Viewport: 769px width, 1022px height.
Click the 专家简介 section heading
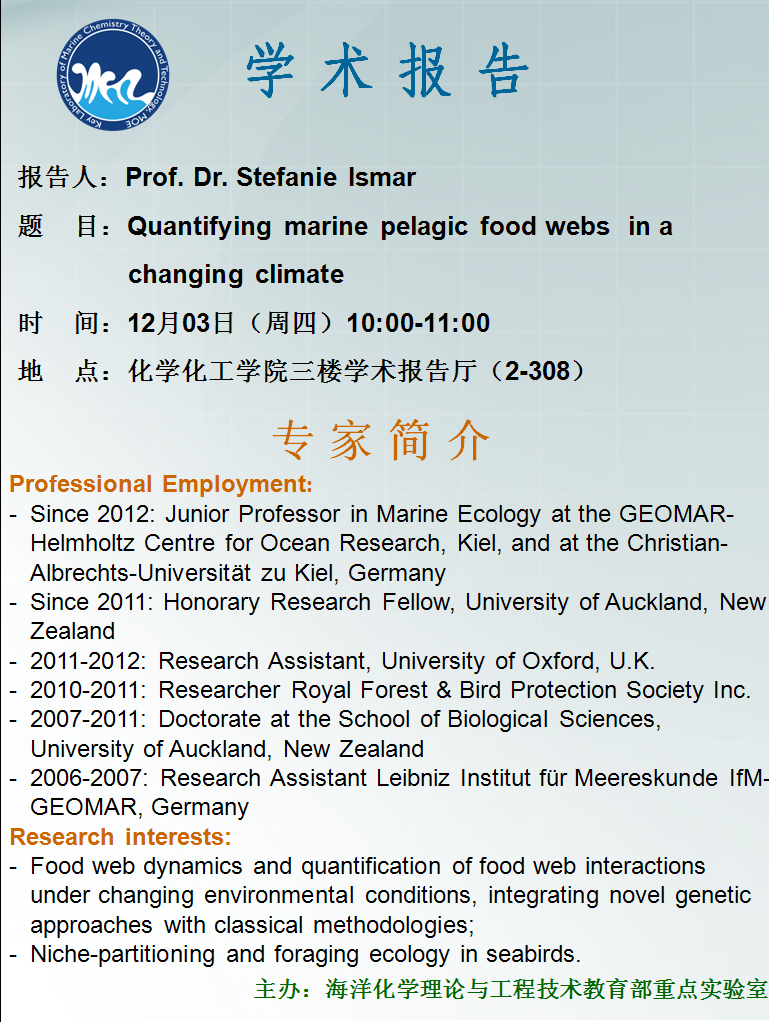381,440
